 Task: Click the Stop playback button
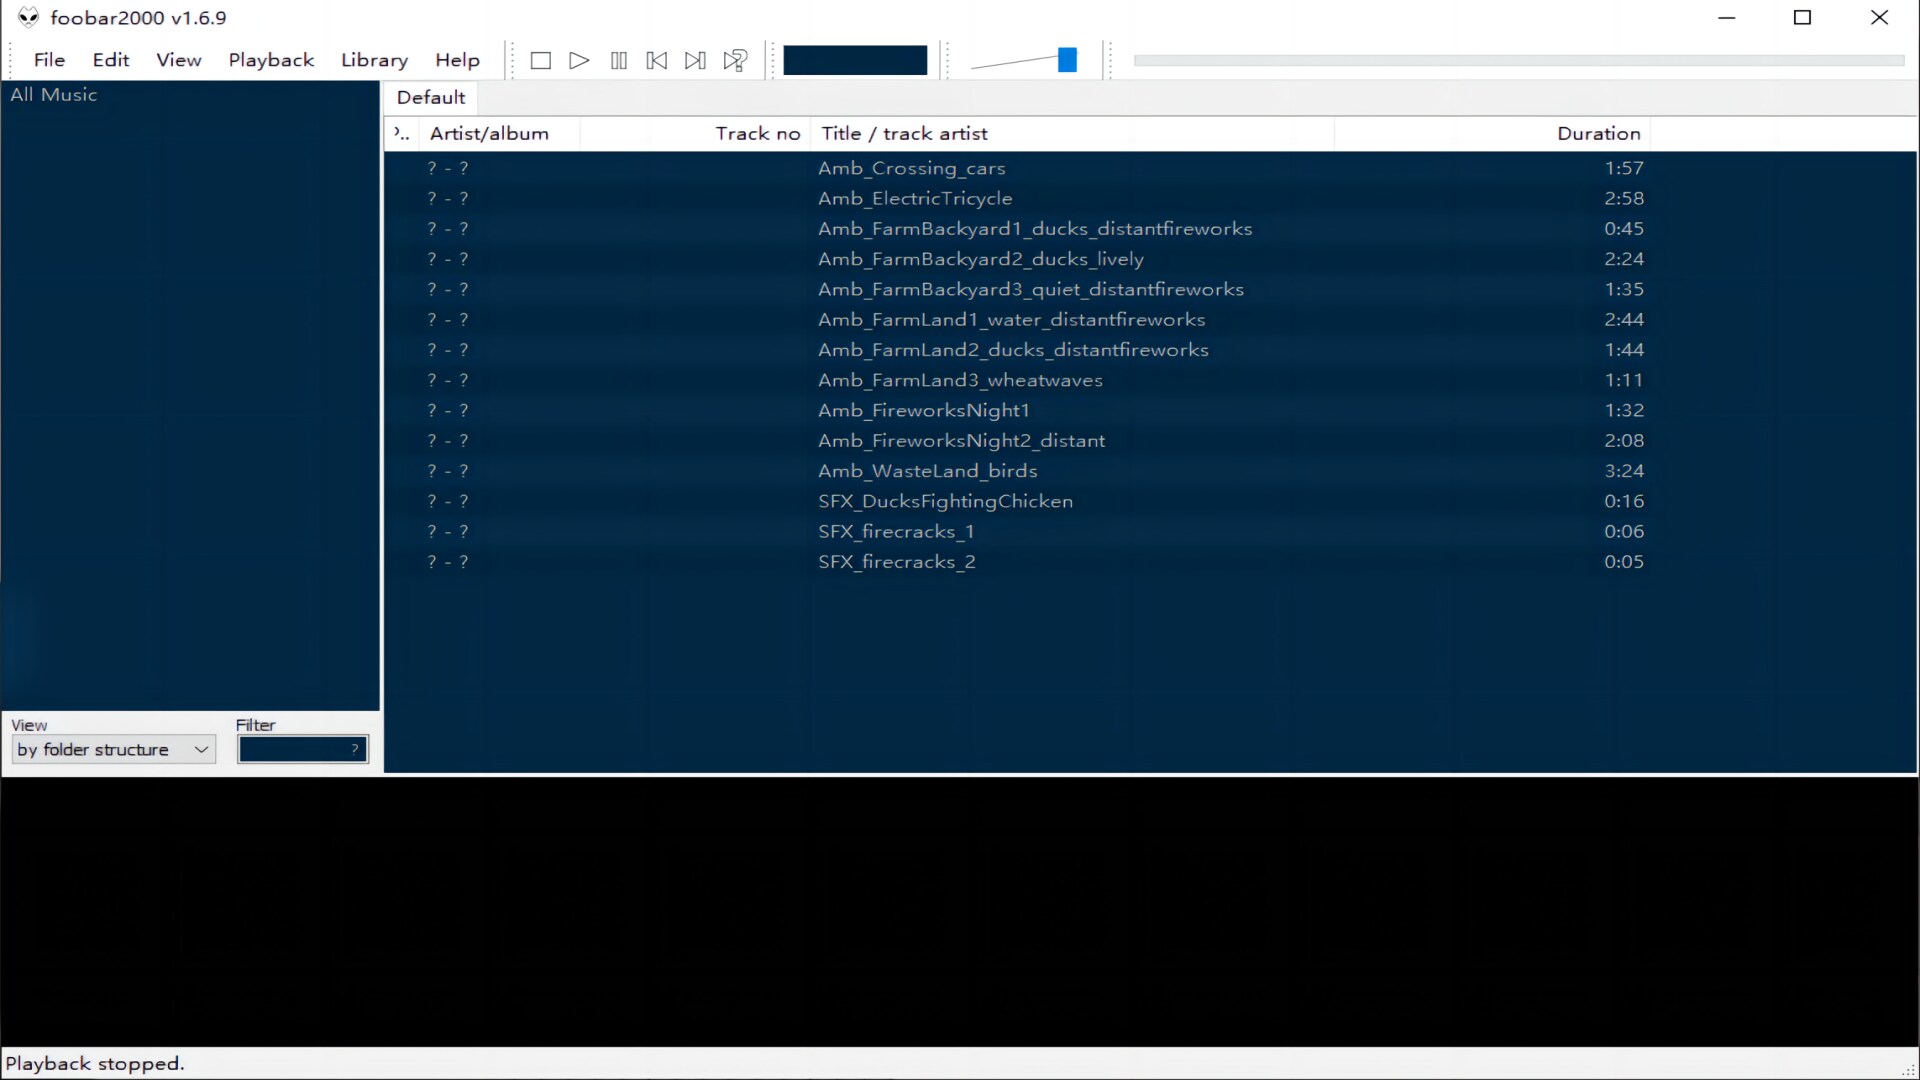point(541,61)
